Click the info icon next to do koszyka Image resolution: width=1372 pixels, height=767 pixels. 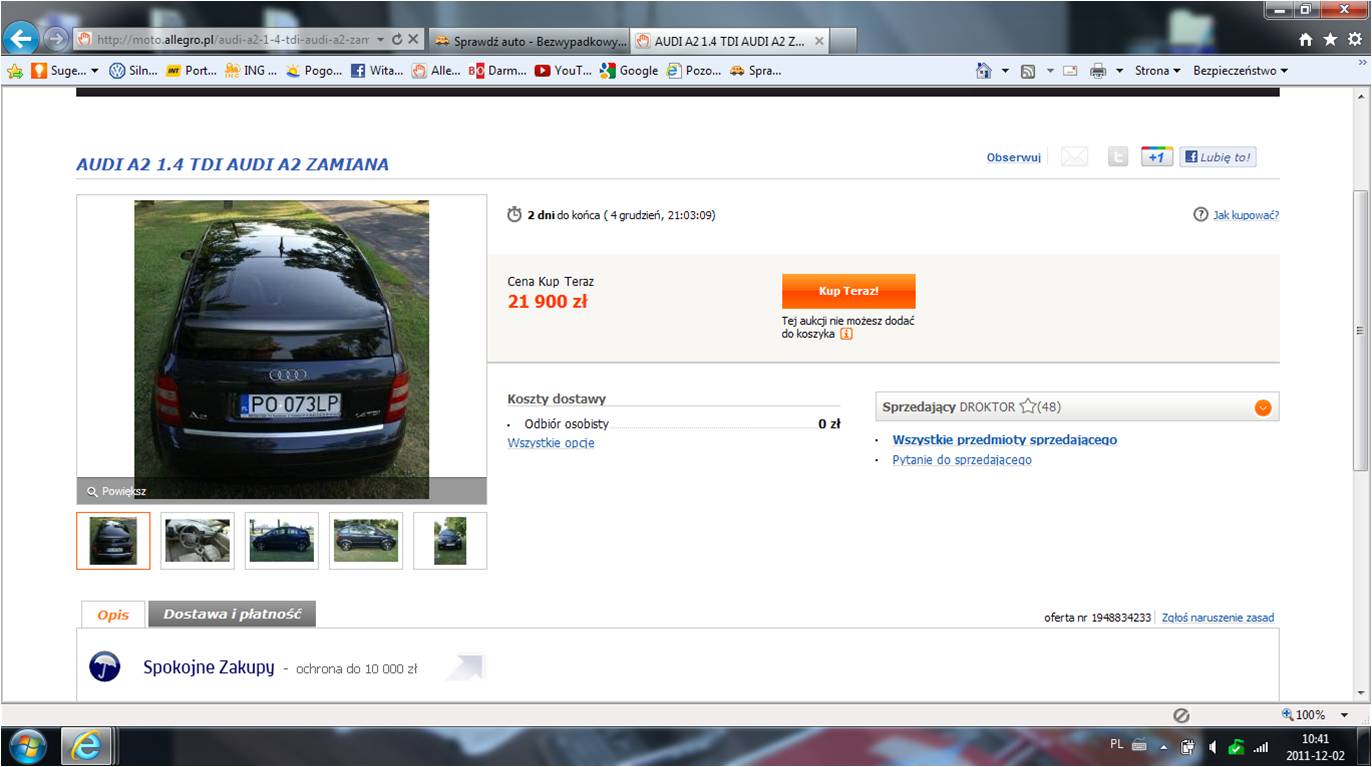point(846,334)
